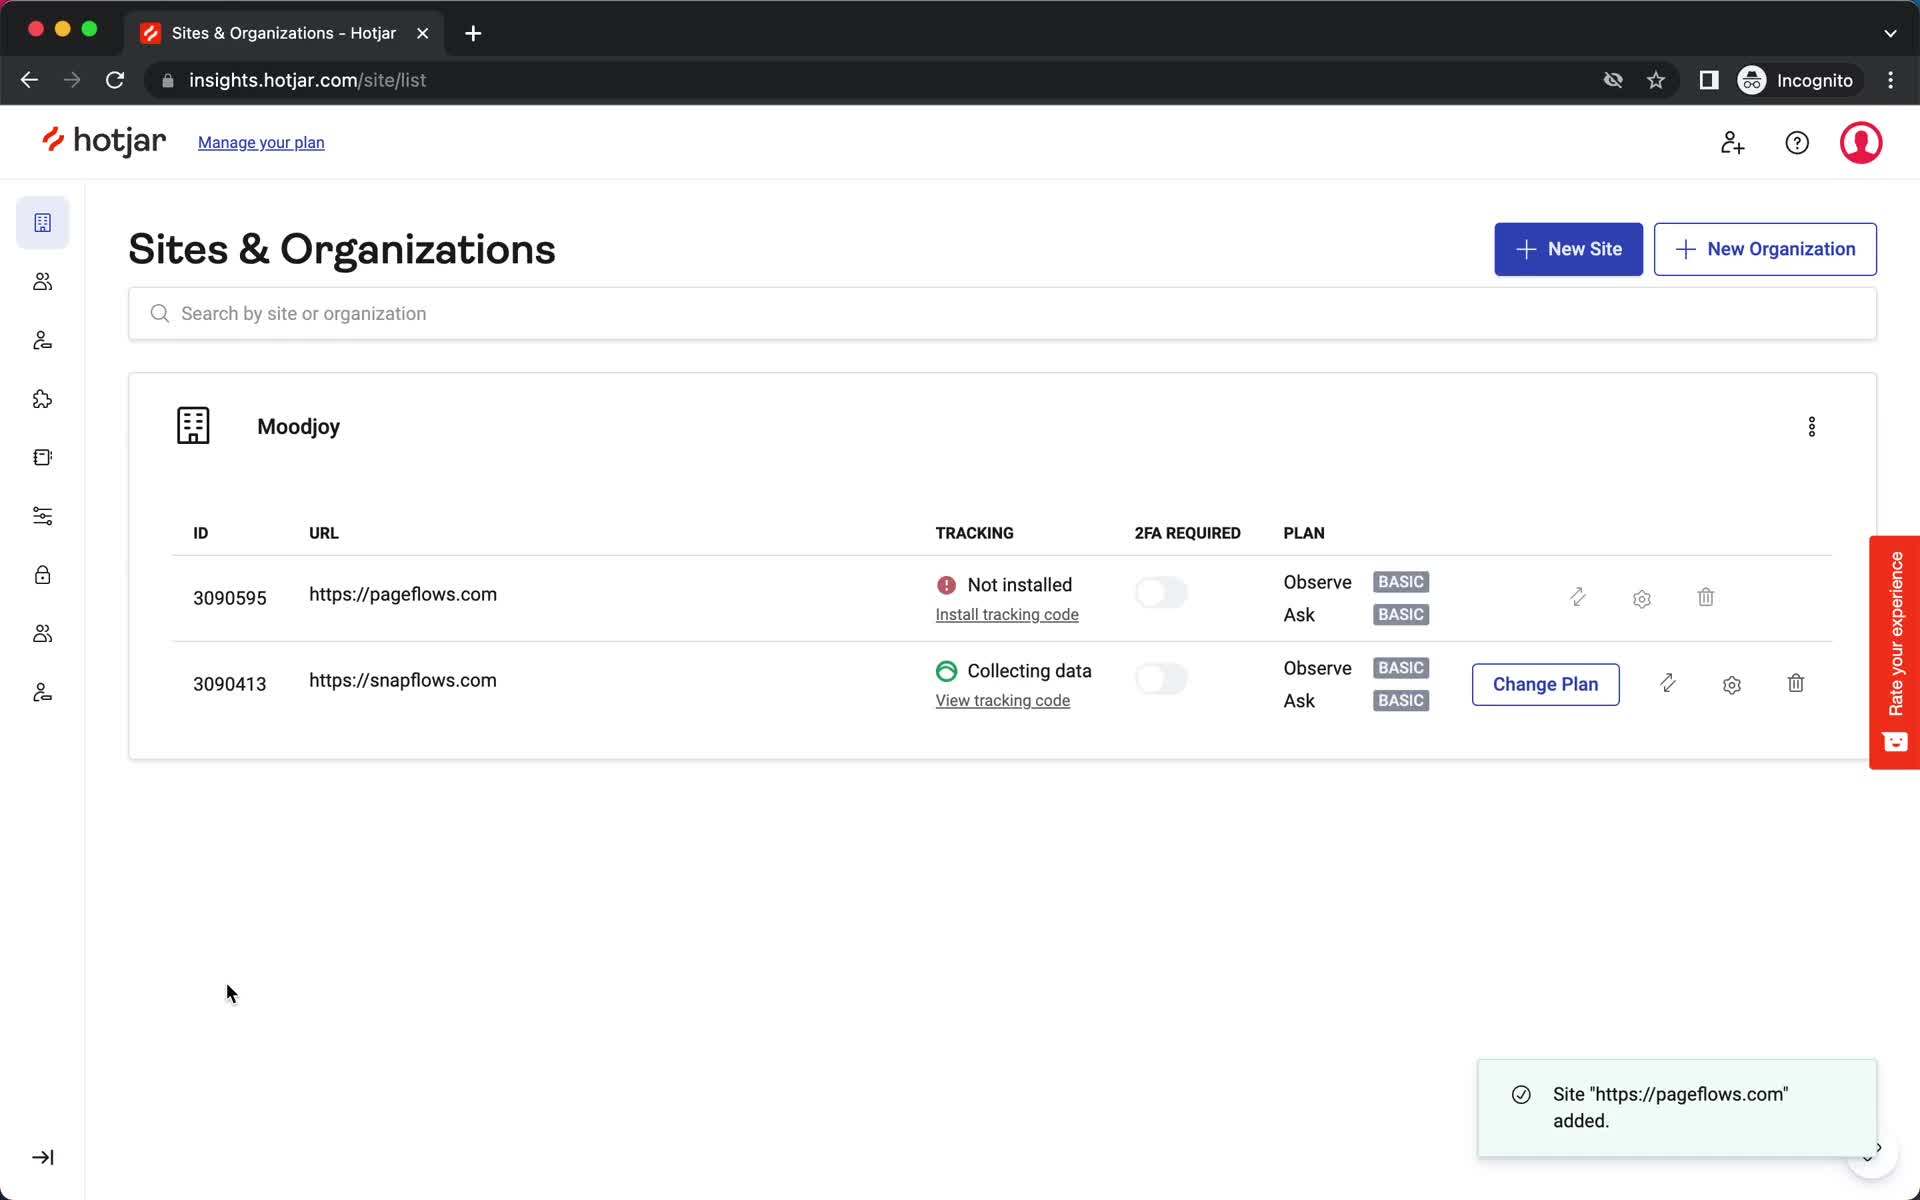Expand collapse sidebar navigation arrow
Viewport: 1920px width, 1200px height.
(43, 1157)
